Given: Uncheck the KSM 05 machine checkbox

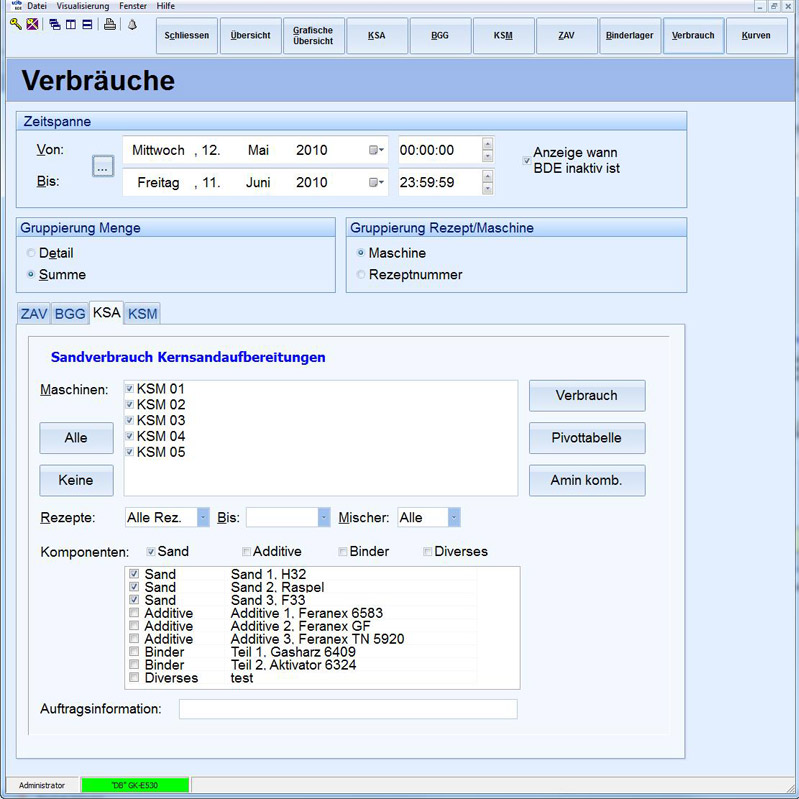Looking at the screenshot, I should [129, 452].
